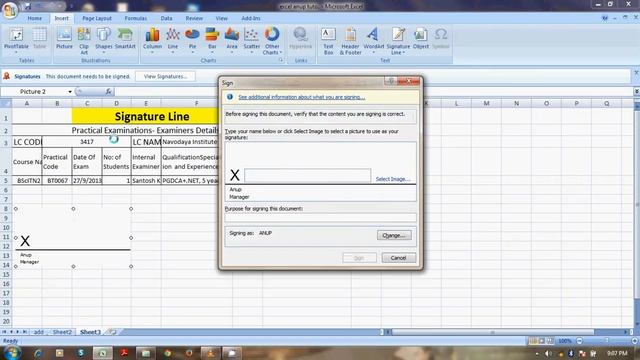Click the insert worksheet tab icon
640x360 pixels.
click(x=112, y=332)
